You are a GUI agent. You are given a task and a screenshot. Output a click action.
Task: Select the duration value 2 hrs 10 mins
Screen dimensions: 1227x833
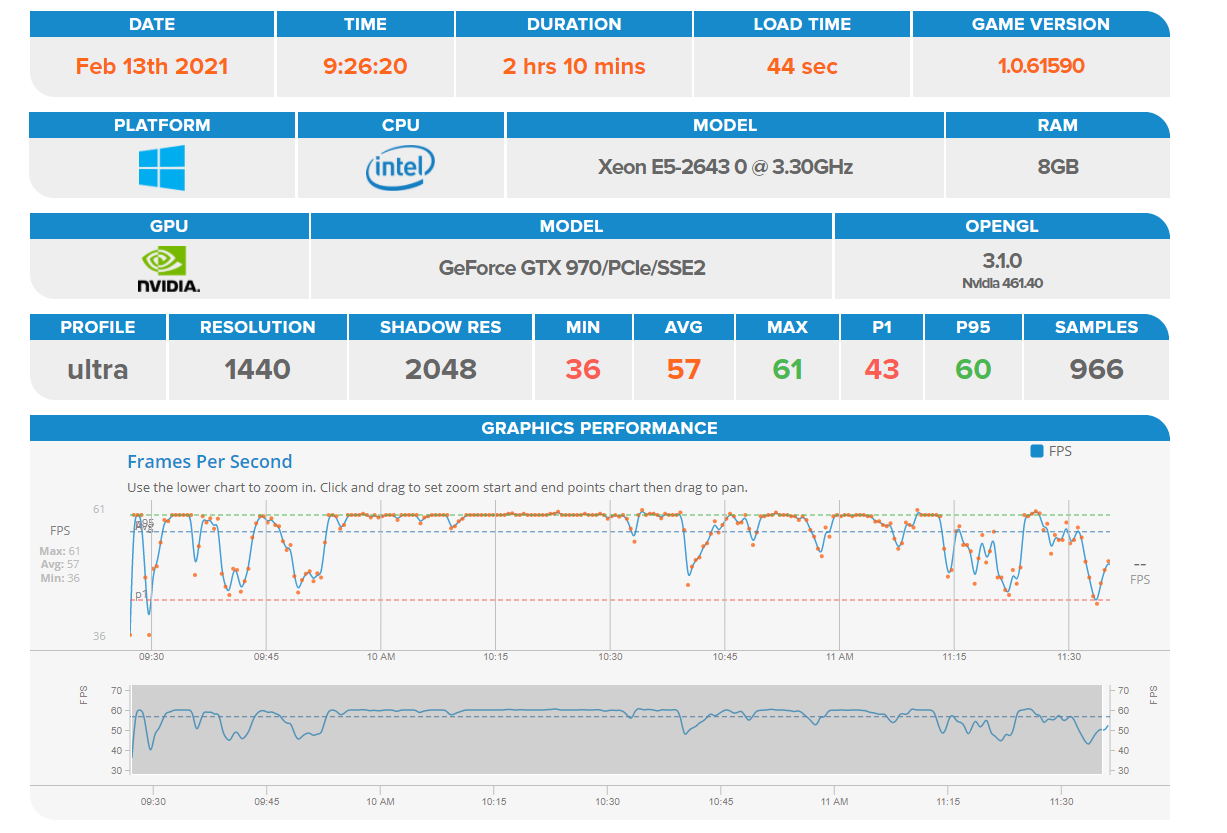574,67
